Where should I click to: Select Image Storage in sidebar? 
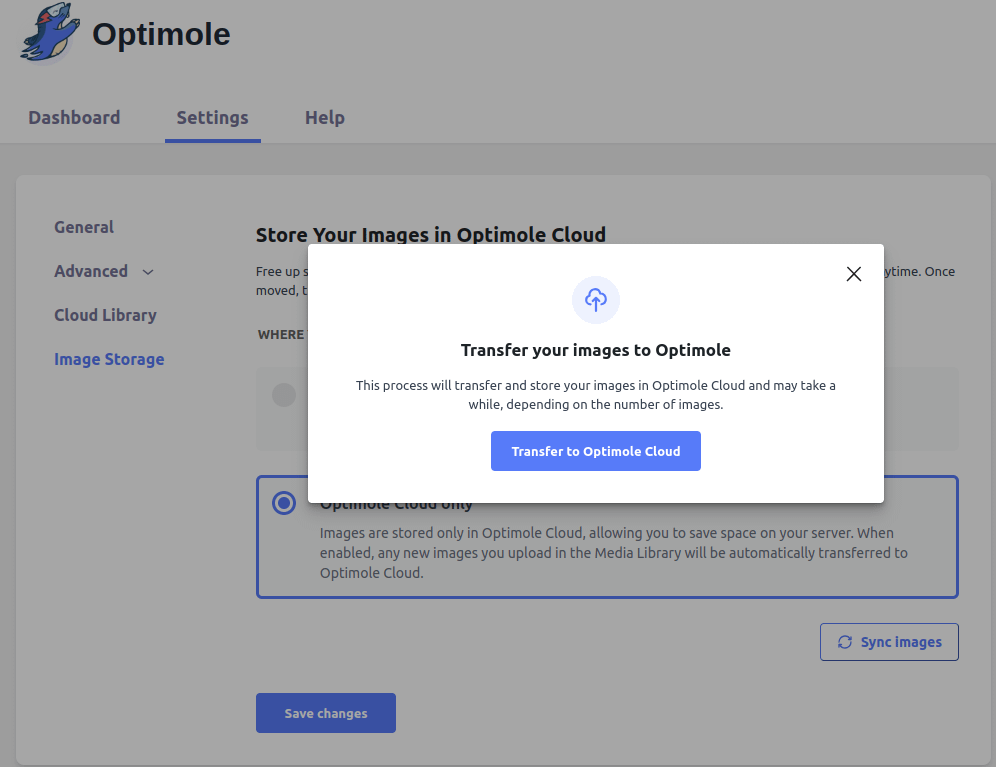tap(109, 359)
